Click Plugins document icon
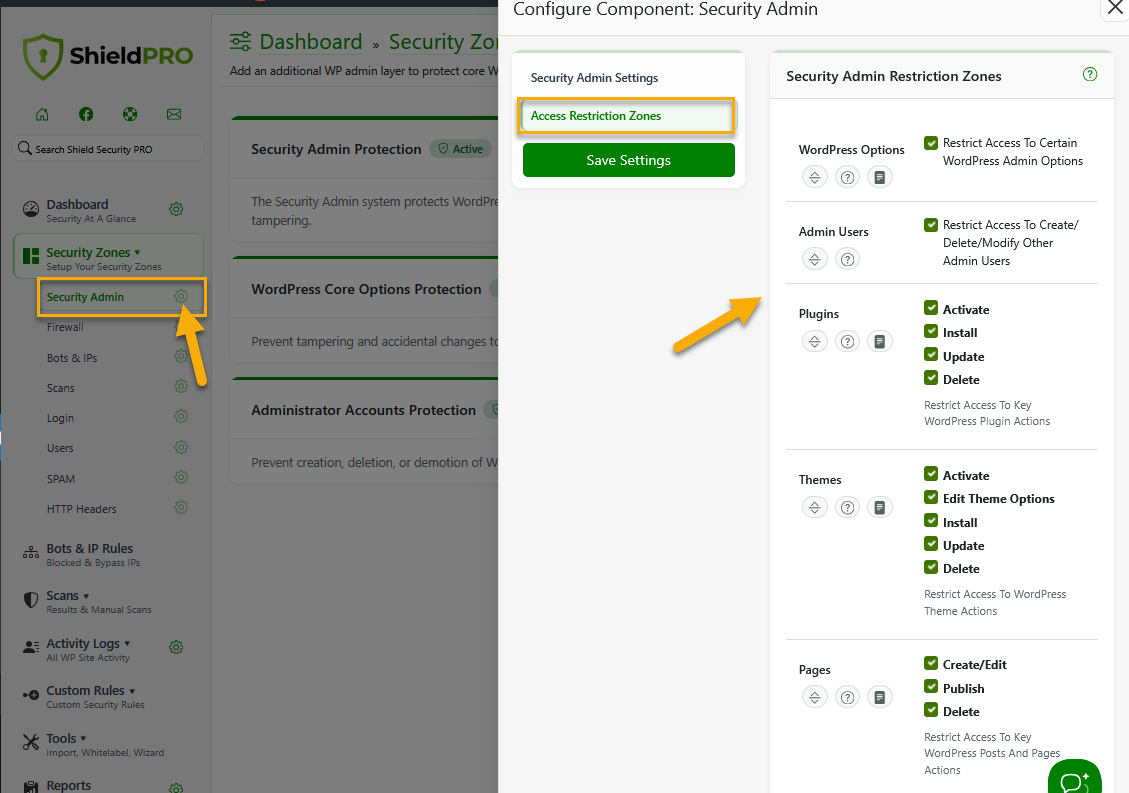 pyautogui.click(x=879, y=341)
